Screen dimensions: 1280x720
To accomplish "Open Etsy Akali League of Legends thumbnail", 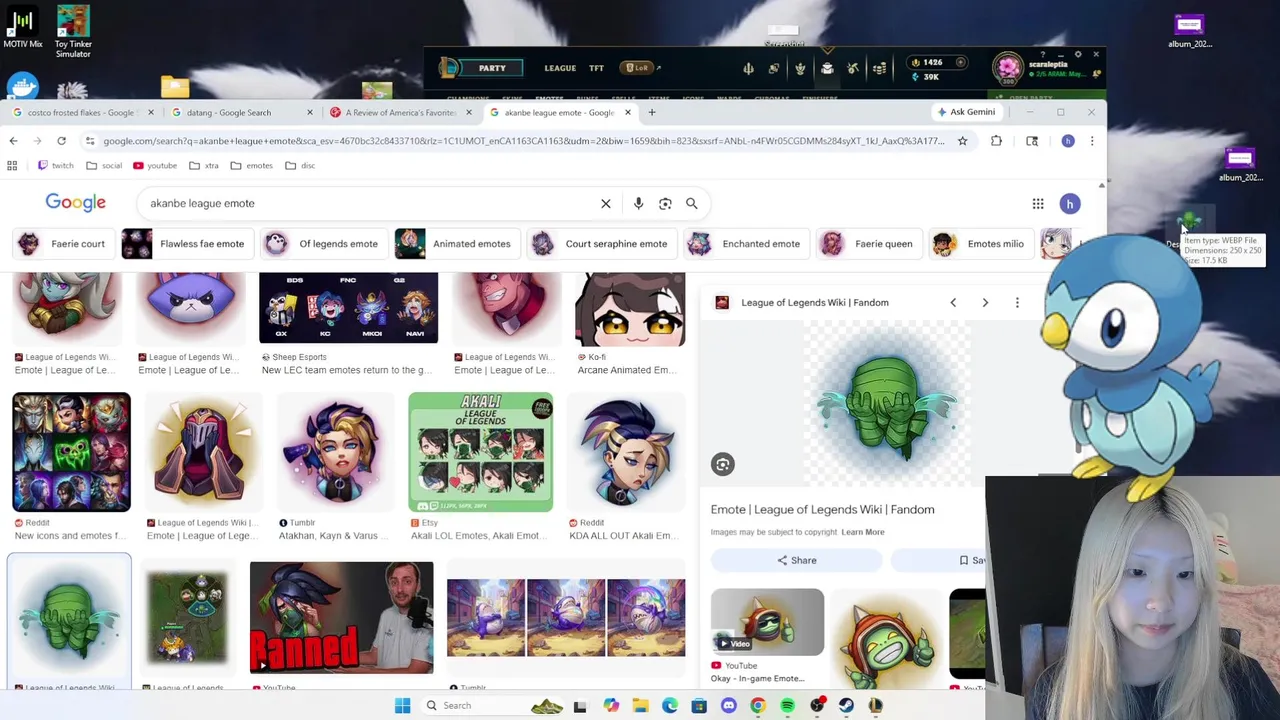I will pyautogui.click(x=480, y=452).
